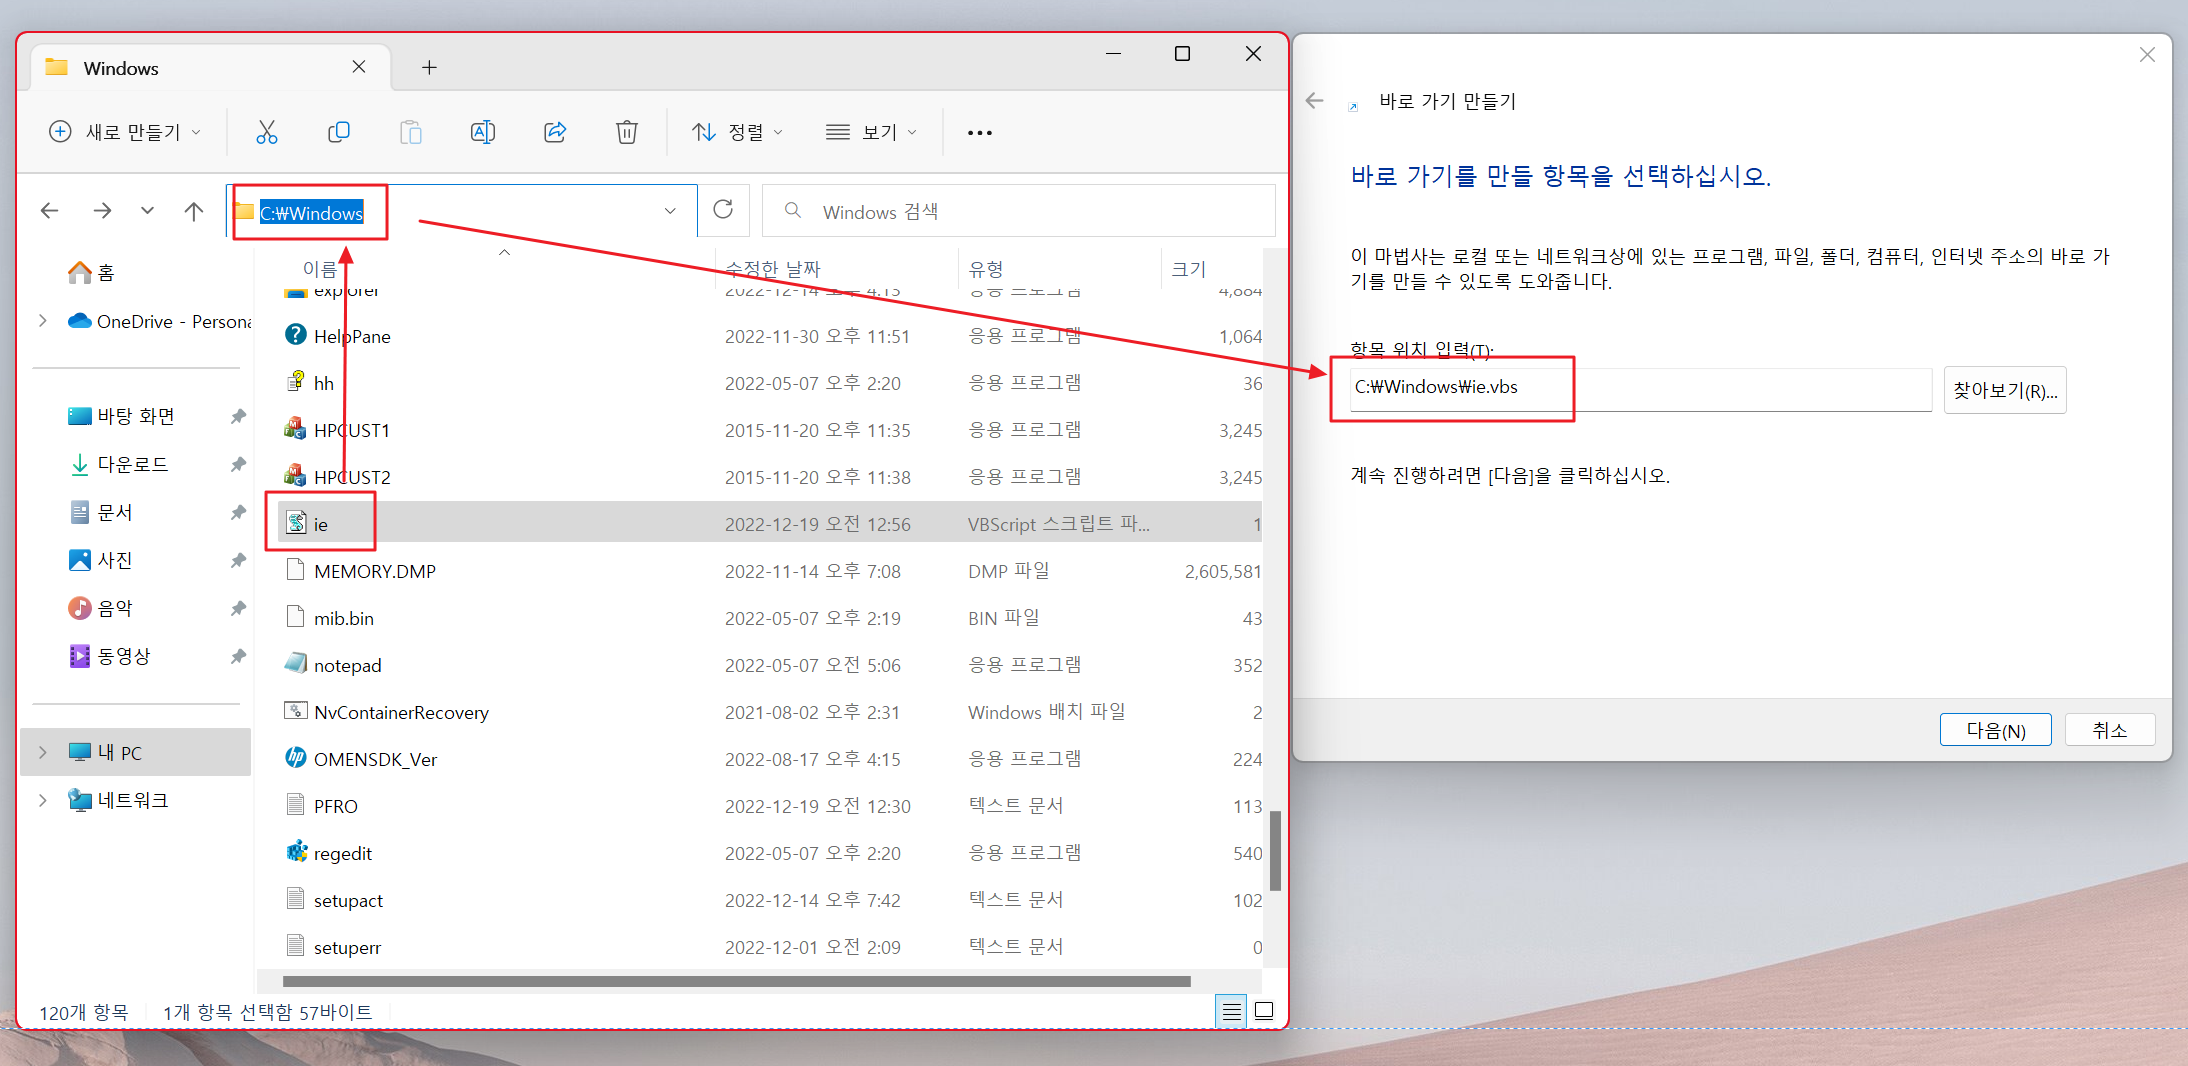Open recent locations dropdown arrow
2188x1066 pixels.
coord(147,210)
